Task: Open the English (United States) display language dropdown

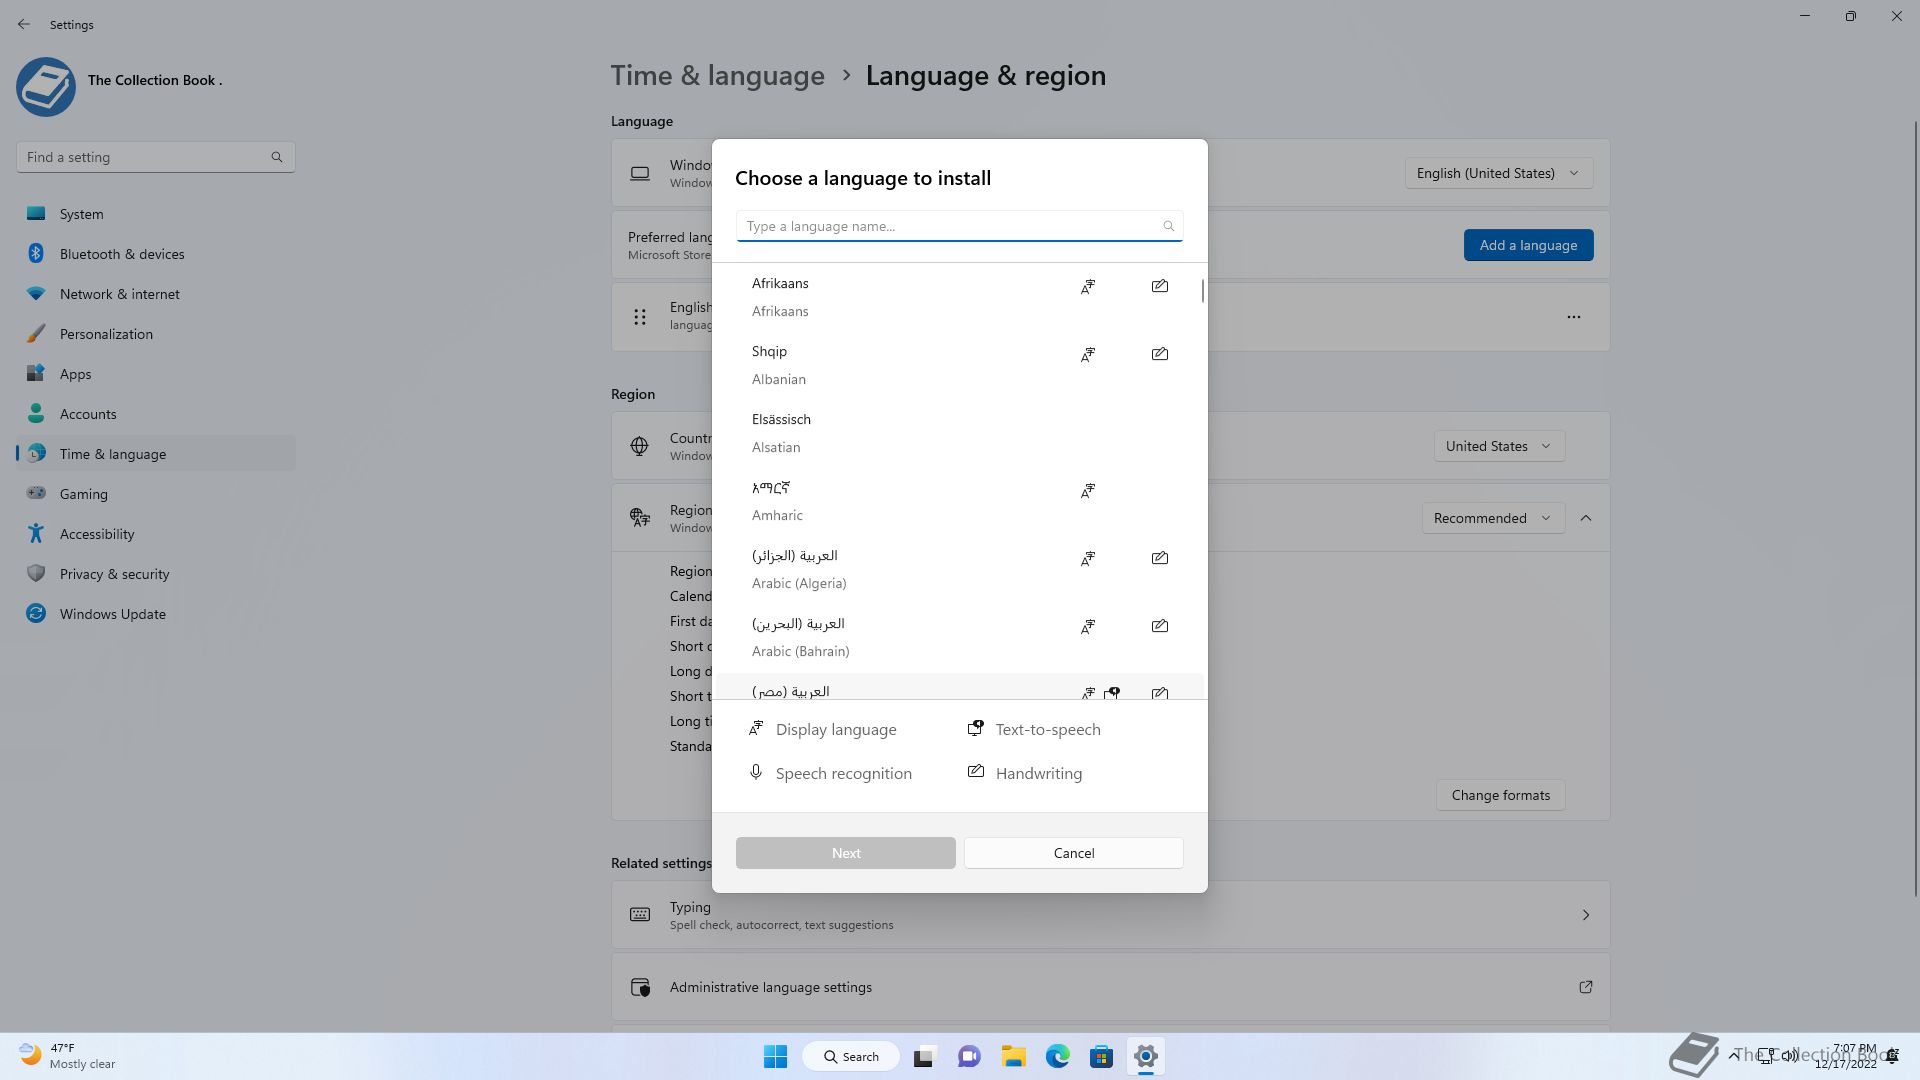Action: (x=1498, y=173)
